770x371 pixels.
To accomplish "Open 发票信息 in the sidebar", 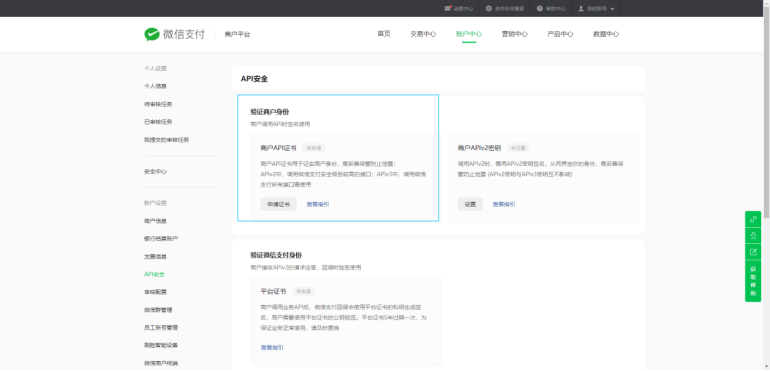I will click(x=155, y=257).
